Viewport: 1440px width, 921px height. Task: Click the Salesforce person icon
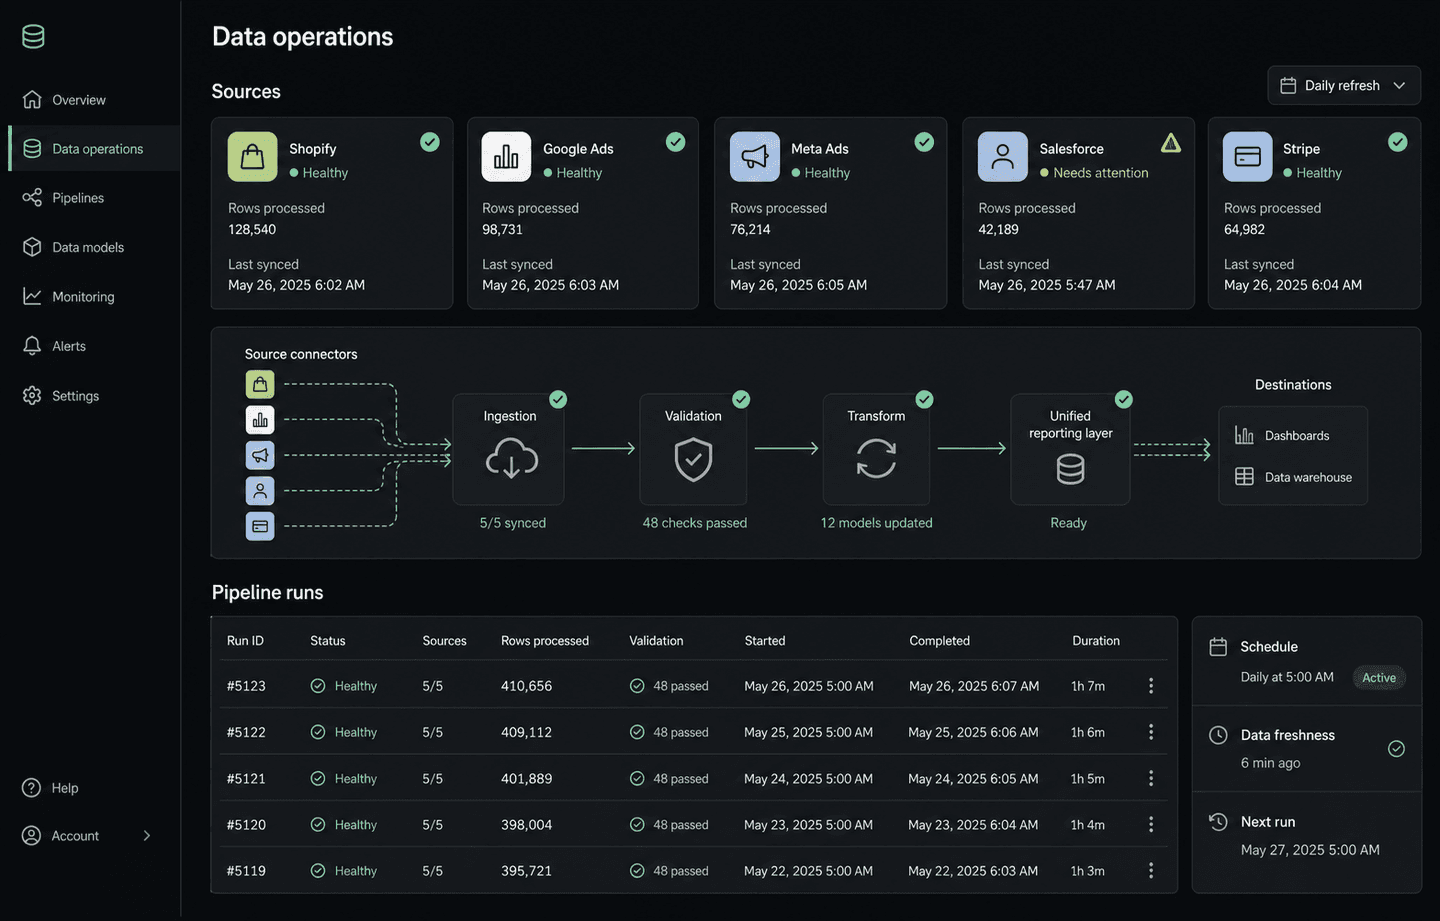1003,157
